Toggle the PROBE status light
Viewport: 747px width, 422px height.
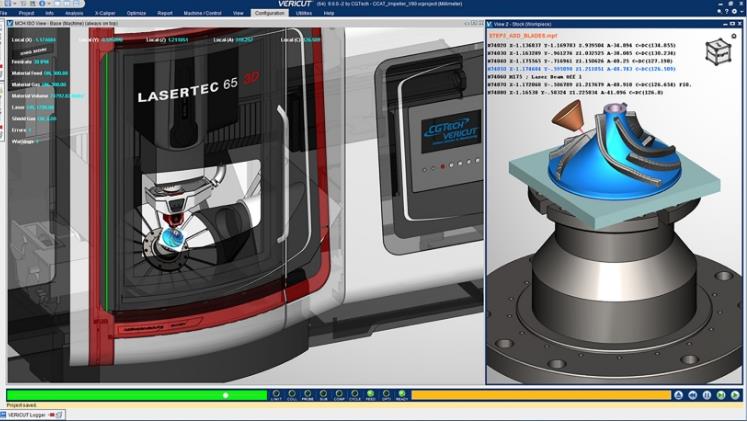[x=308, y=395]
